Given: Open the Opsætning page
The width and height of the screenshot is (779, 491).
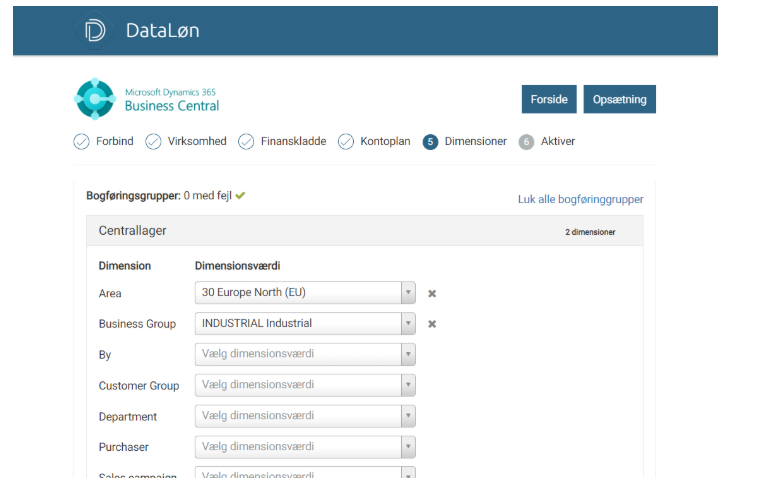Looking at the screenshot, I should click(619, 100).
